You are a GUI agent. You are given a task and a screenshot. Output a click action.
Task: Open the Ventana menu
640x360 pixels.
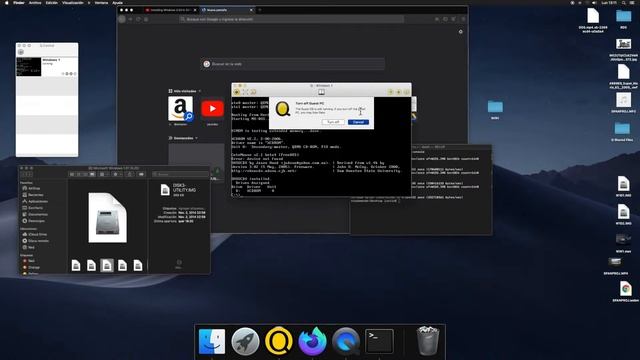pos(101,2)
